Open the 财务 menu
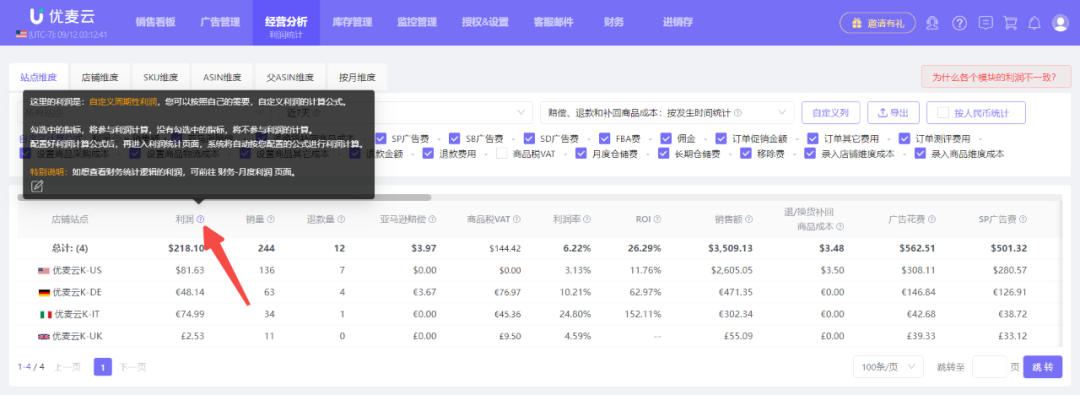This screenshot has width=1080, height=395. point(614,22)
